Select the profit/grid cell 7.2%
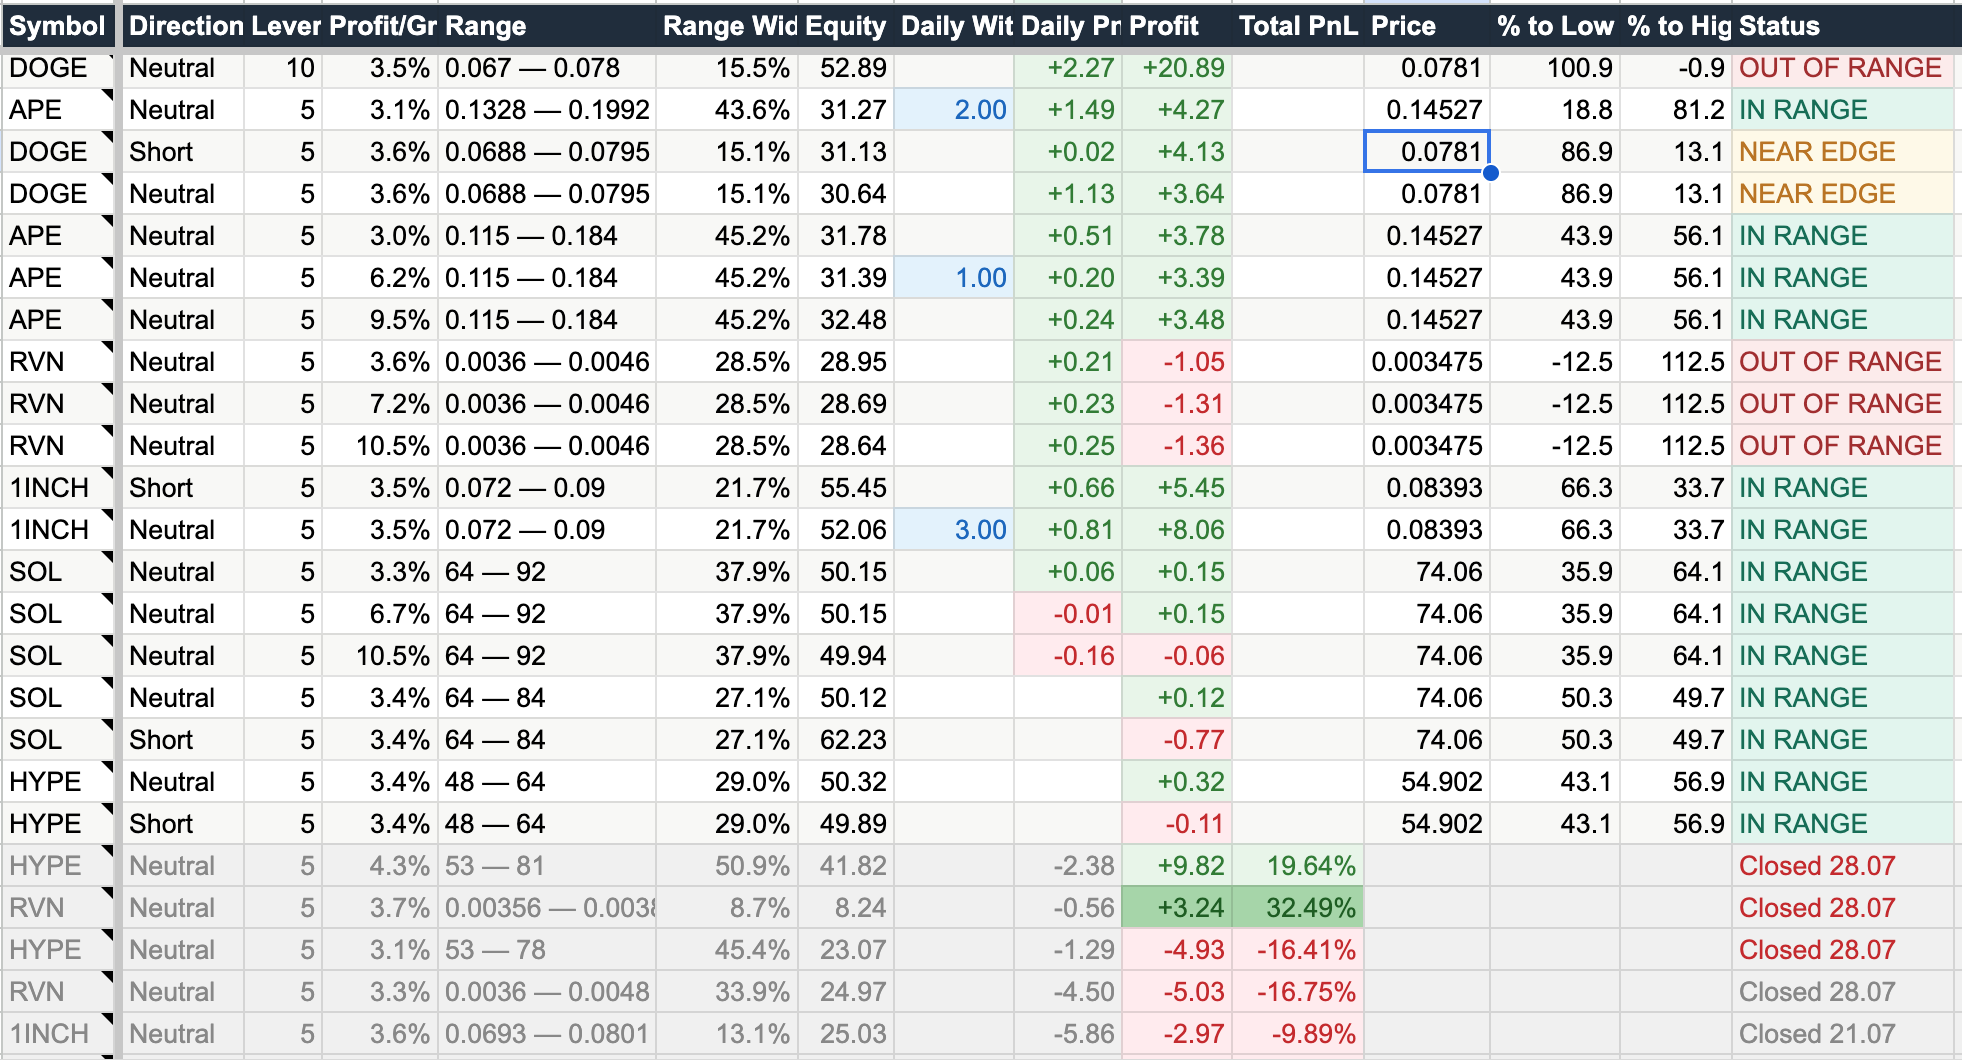This screenshot has width=1962, height=1060. (380, 404)
